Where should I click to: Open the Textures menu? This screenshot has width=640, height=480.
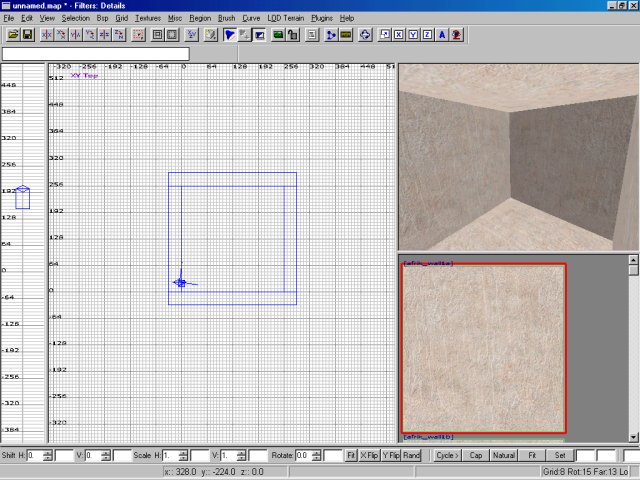pos(148,18)
